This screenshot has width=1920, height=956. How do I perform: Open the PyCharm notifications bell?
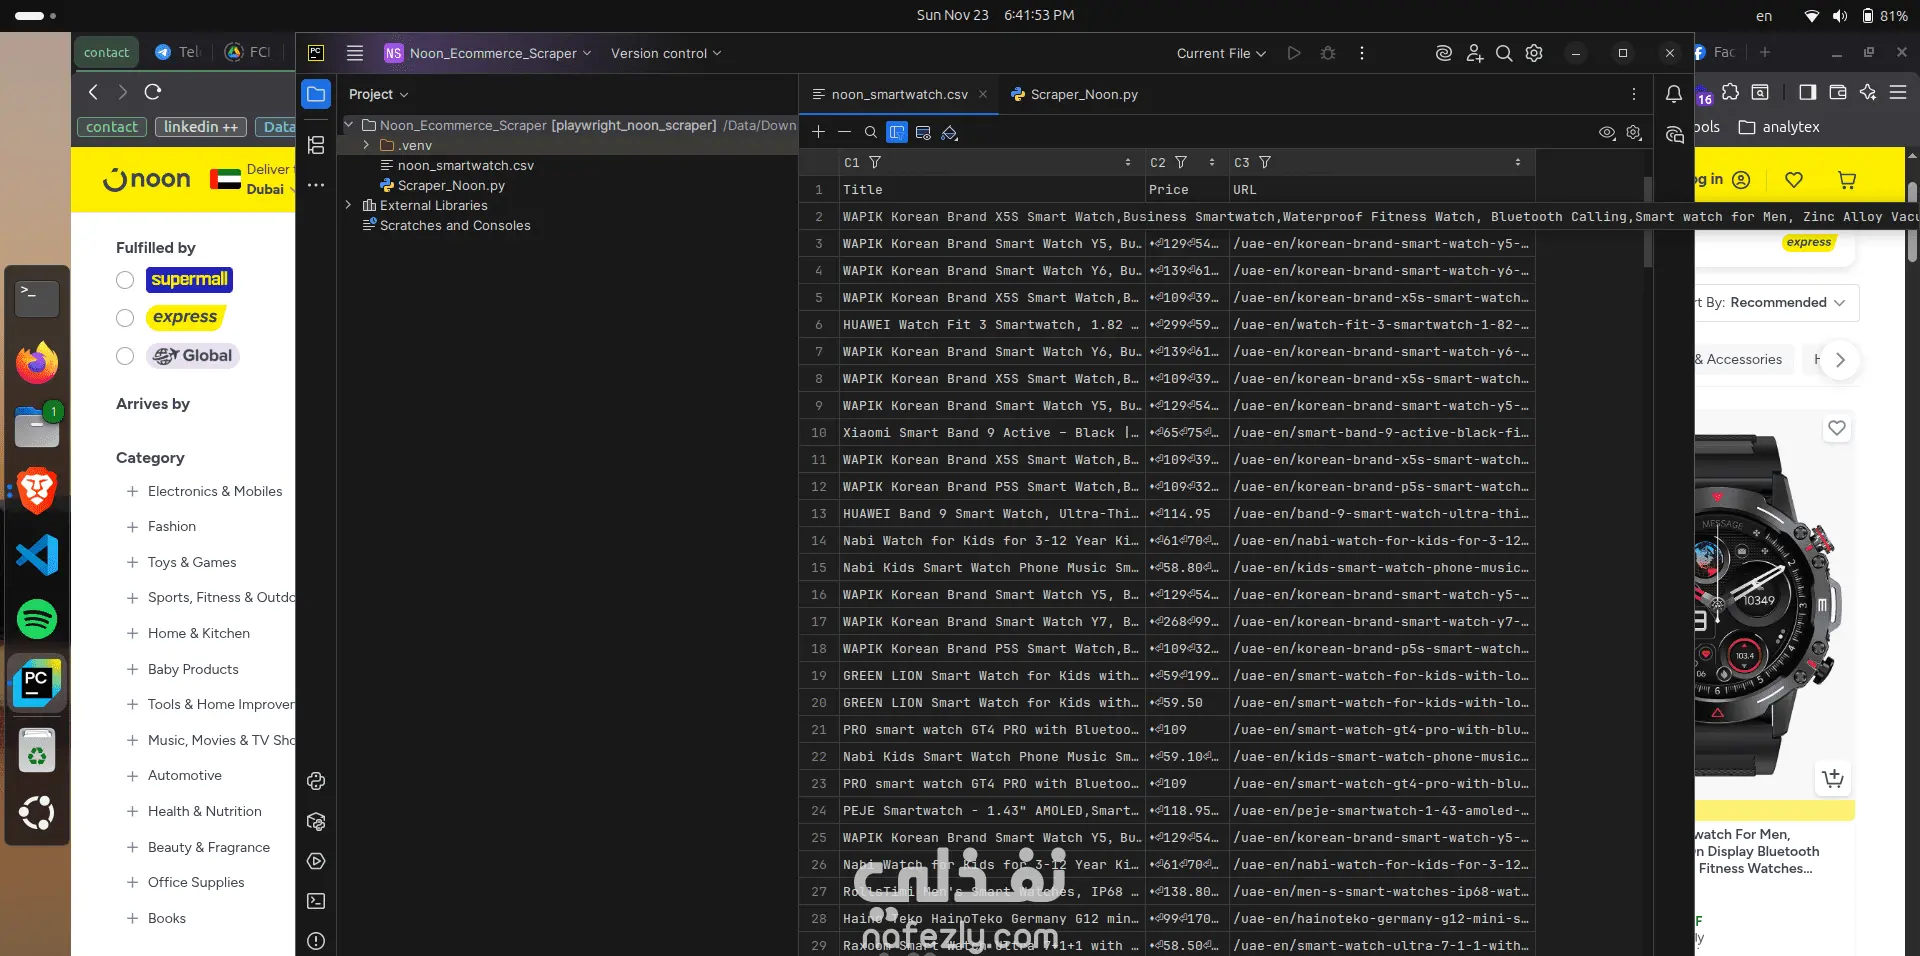[x=1674, y=94]
